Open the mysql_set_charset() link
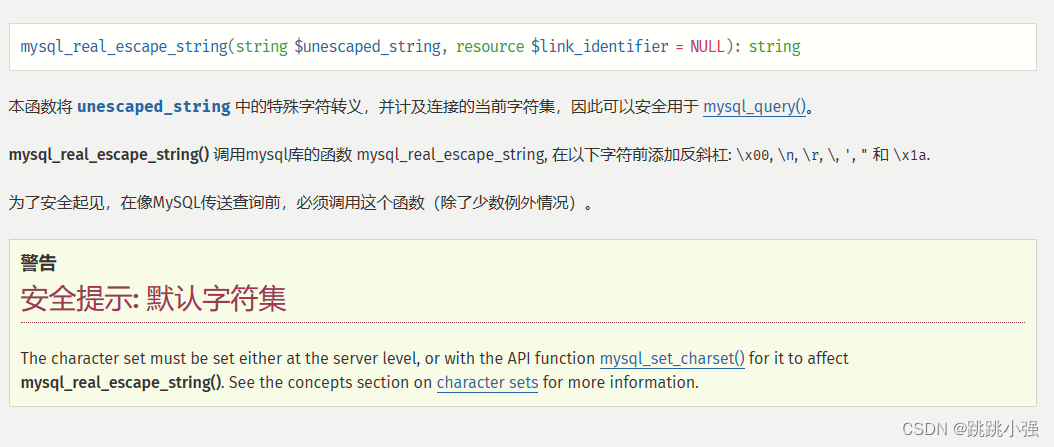 point(672,358)
